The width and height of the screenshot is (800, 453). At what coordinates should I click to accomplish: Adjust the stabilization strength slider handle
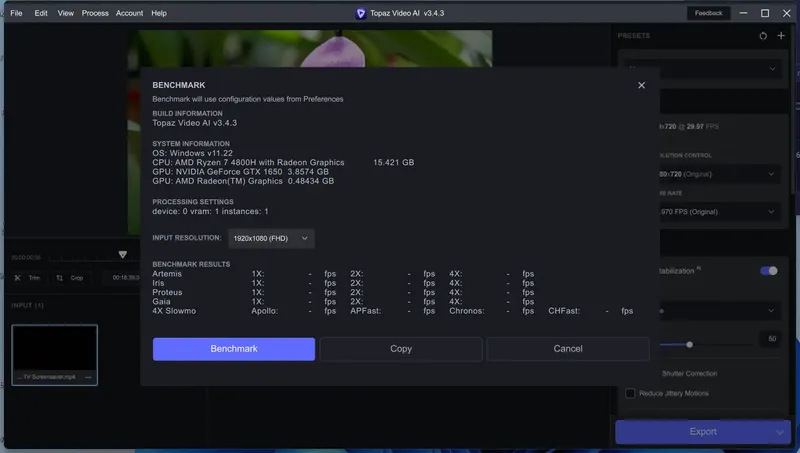[x=689, y=345]
